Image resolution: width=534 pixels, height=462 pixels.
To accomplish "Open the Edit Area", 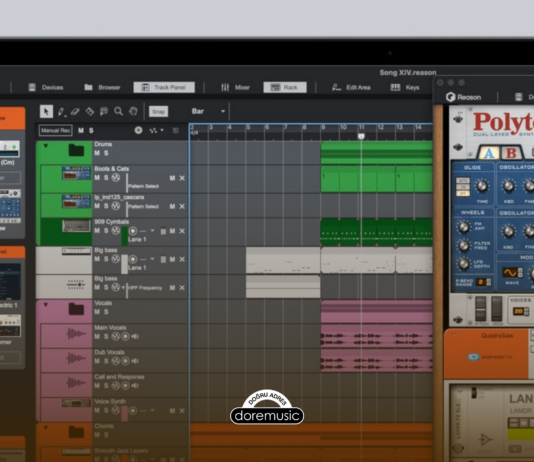I will coord(351,87).
